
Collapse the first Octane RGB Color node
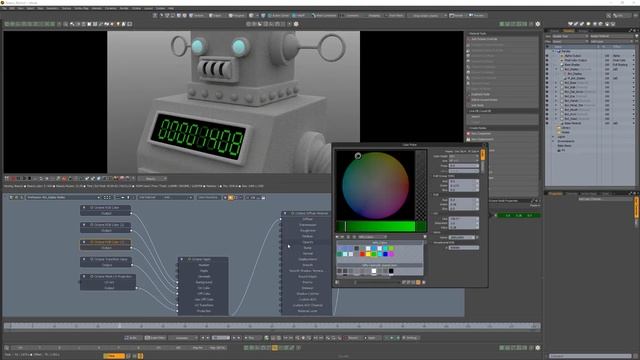[x=84, y=208]
